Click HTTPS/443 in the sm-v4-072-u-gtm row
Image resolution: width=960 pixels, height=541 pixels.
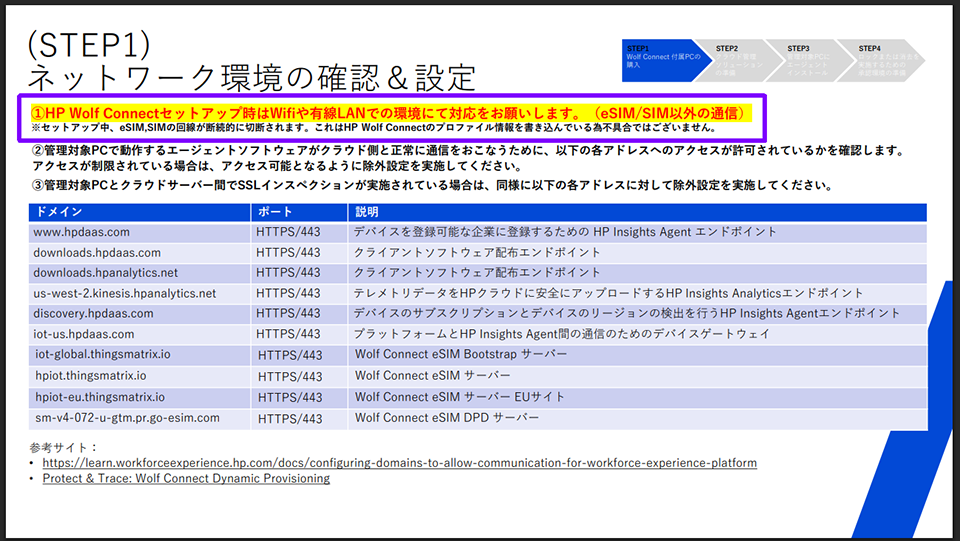point(290,419)
